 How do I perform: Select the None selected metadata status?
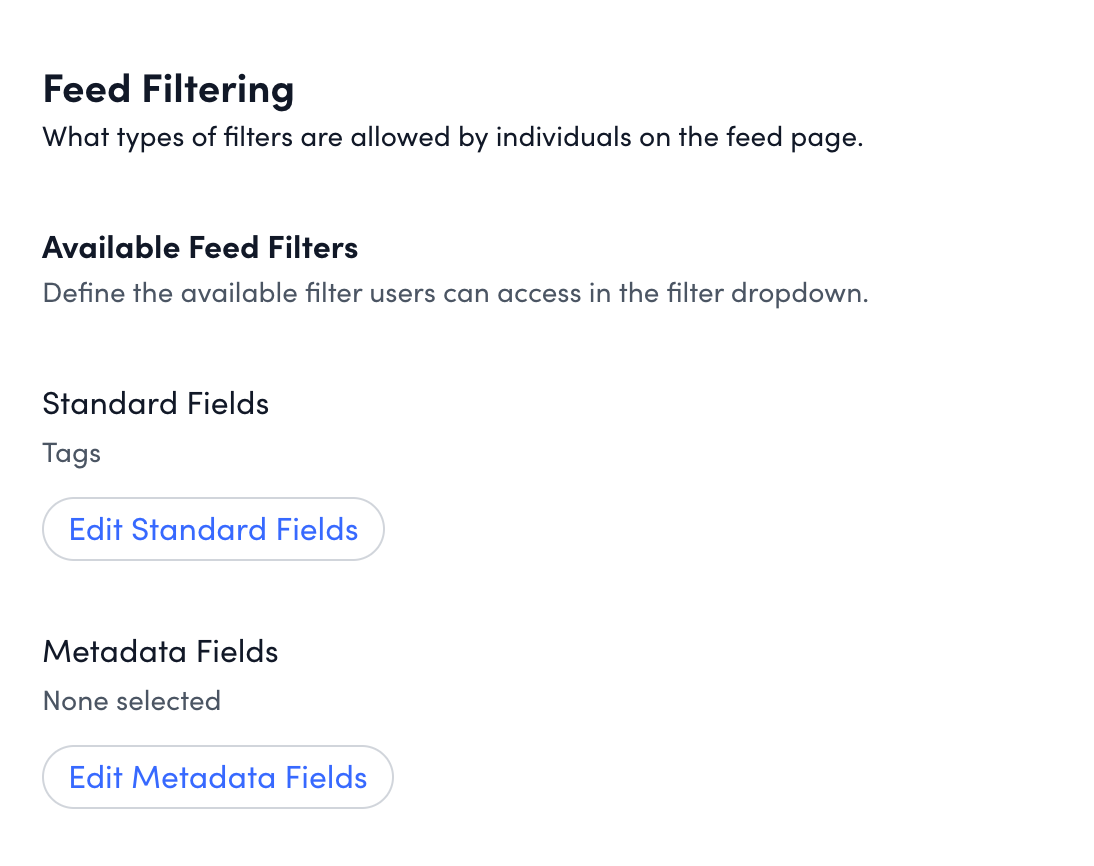click(x=132, y=701)
